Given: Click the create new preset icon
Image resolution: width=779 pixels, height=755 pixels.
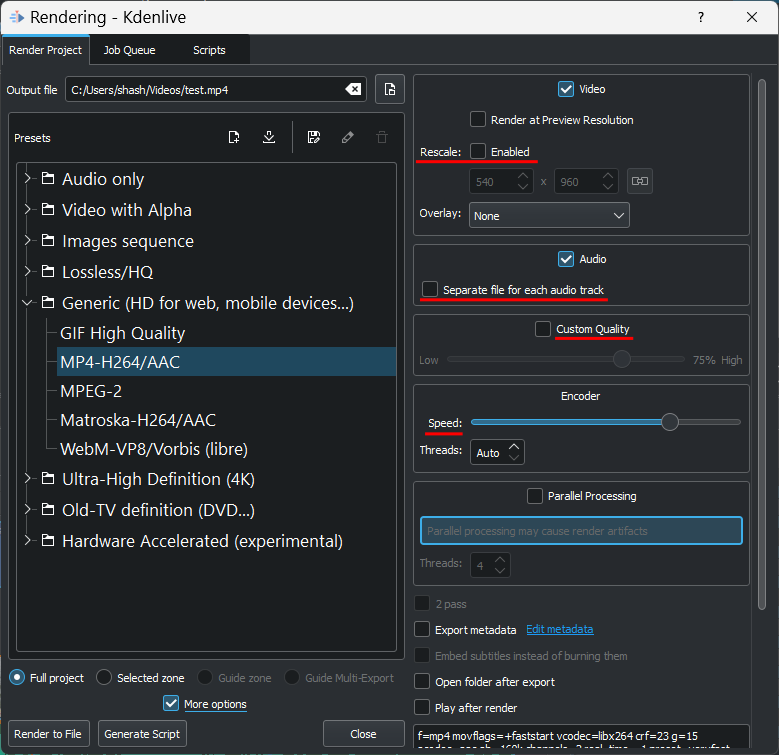Looking at the screenshot, I should [x=234, y=138].
